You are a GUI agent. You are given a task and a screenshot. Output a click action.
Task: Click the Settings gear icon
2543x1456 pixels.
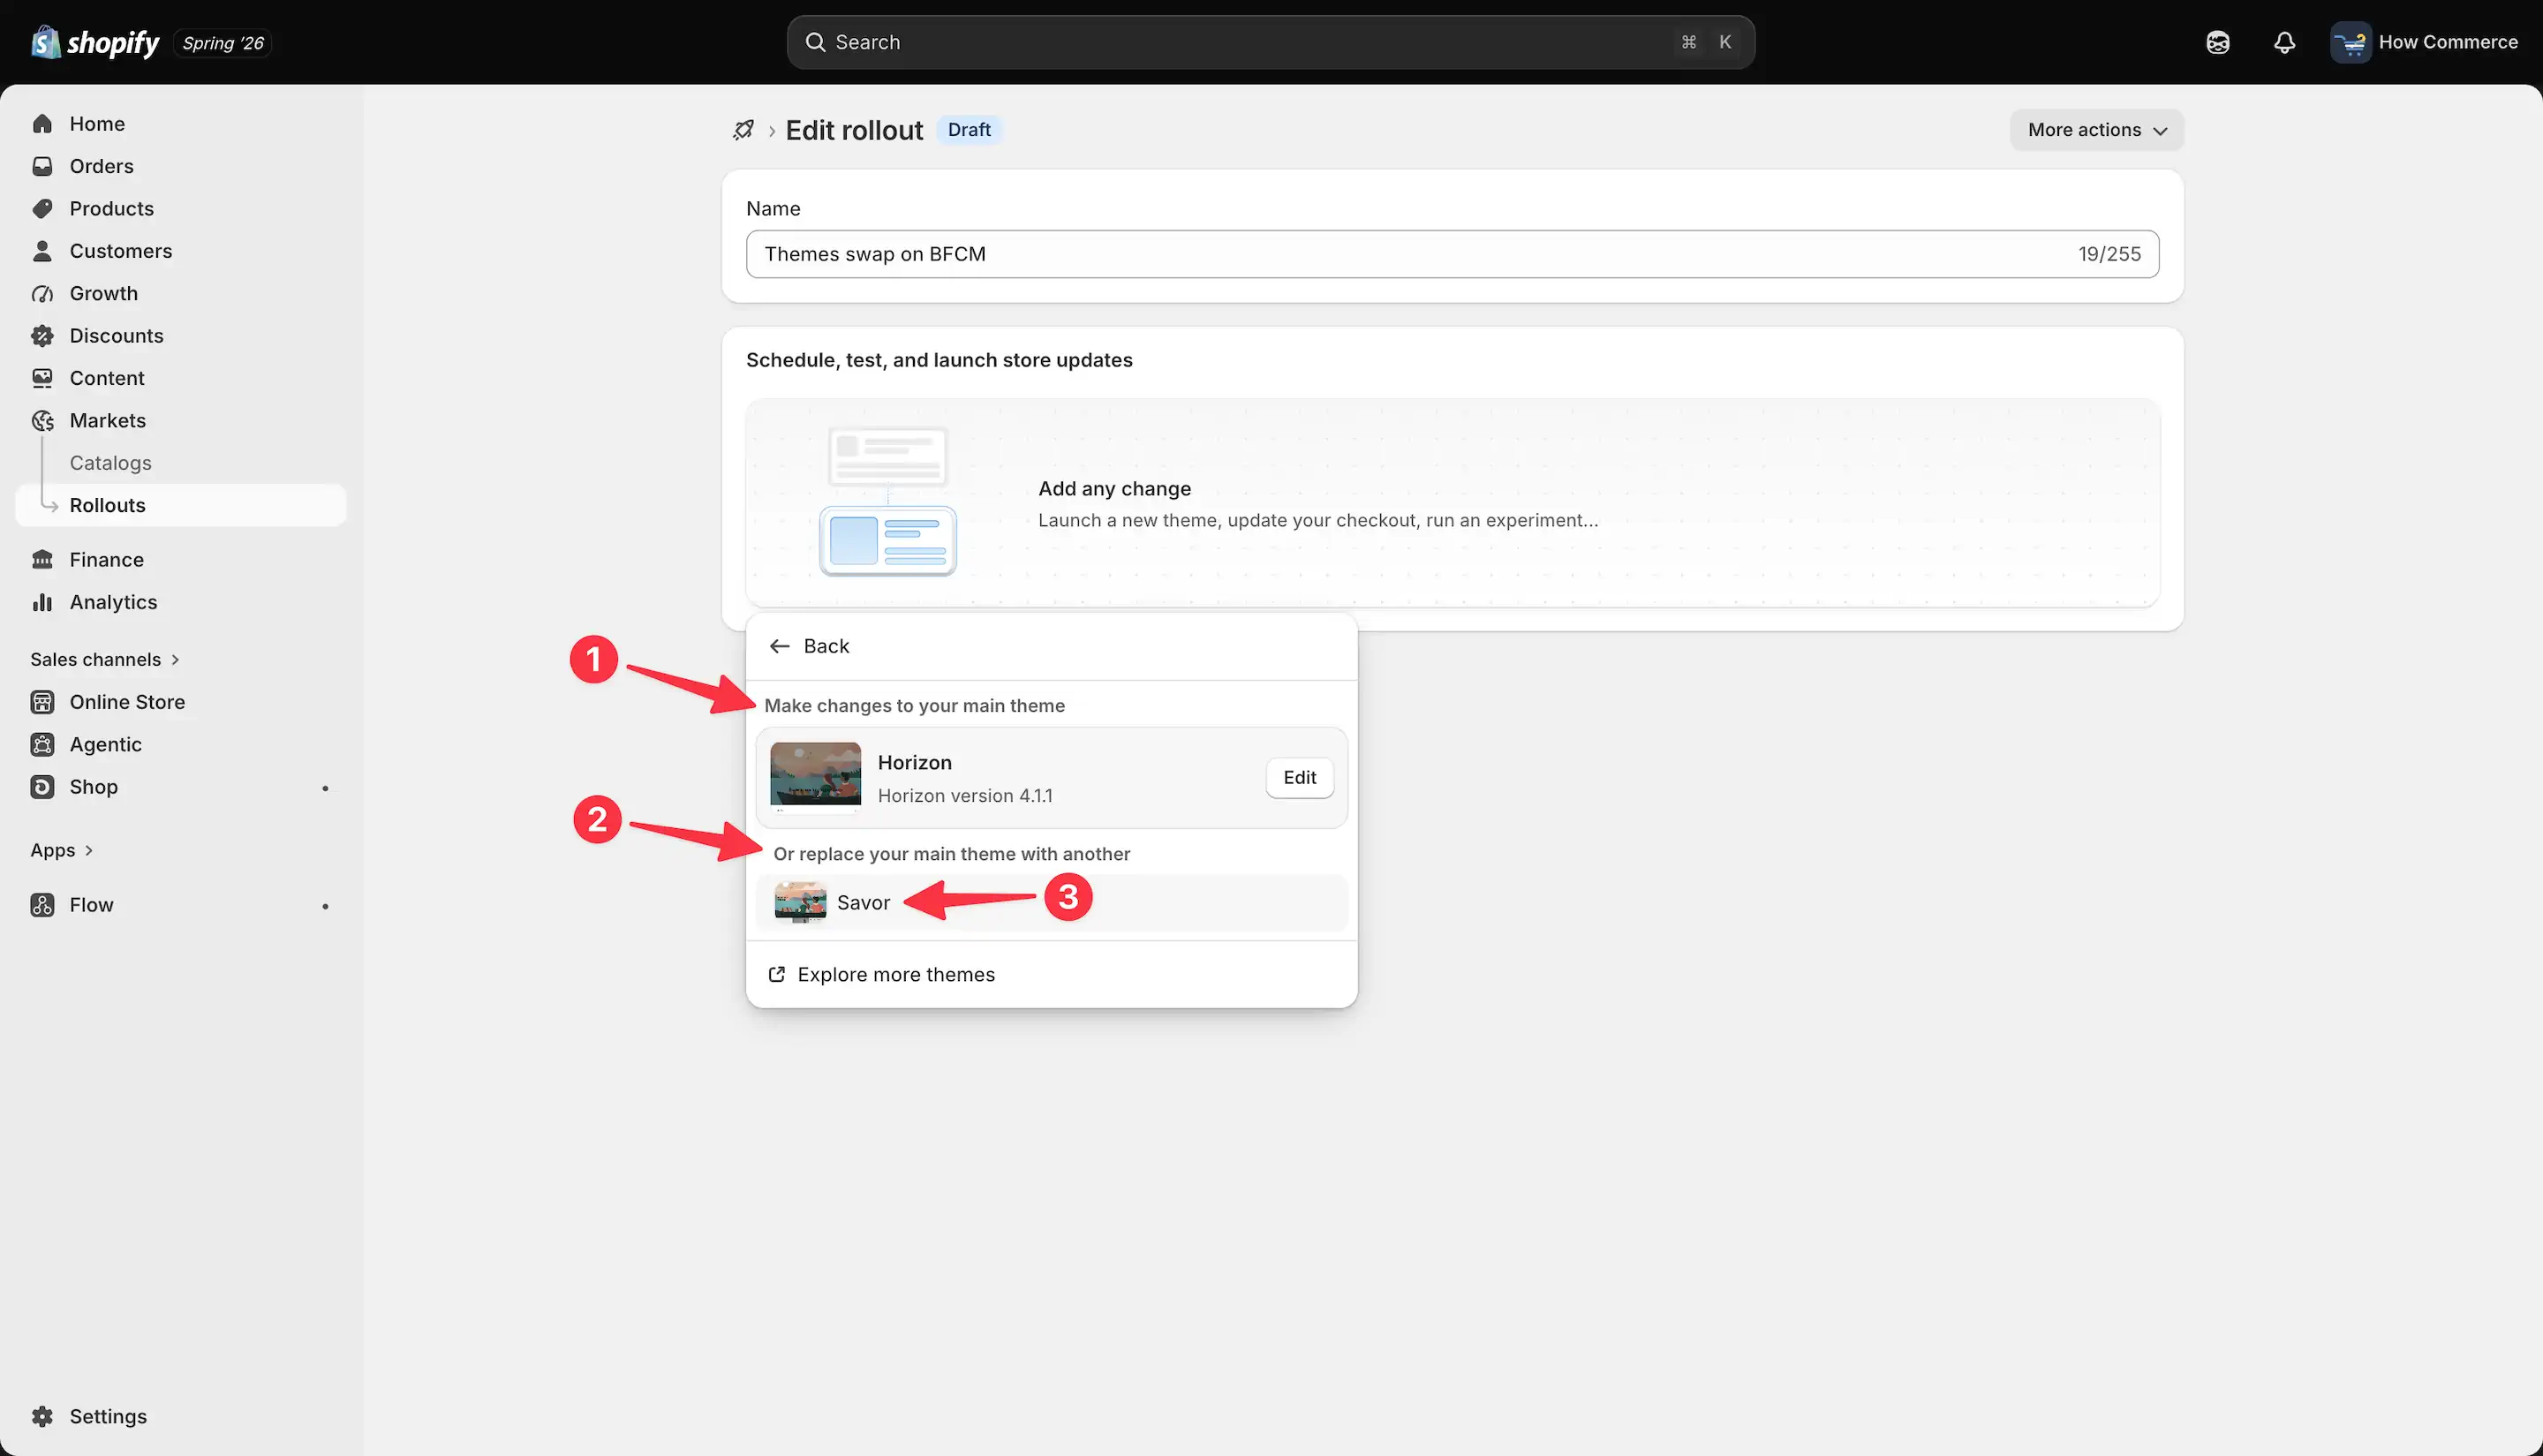(42, 1416)
